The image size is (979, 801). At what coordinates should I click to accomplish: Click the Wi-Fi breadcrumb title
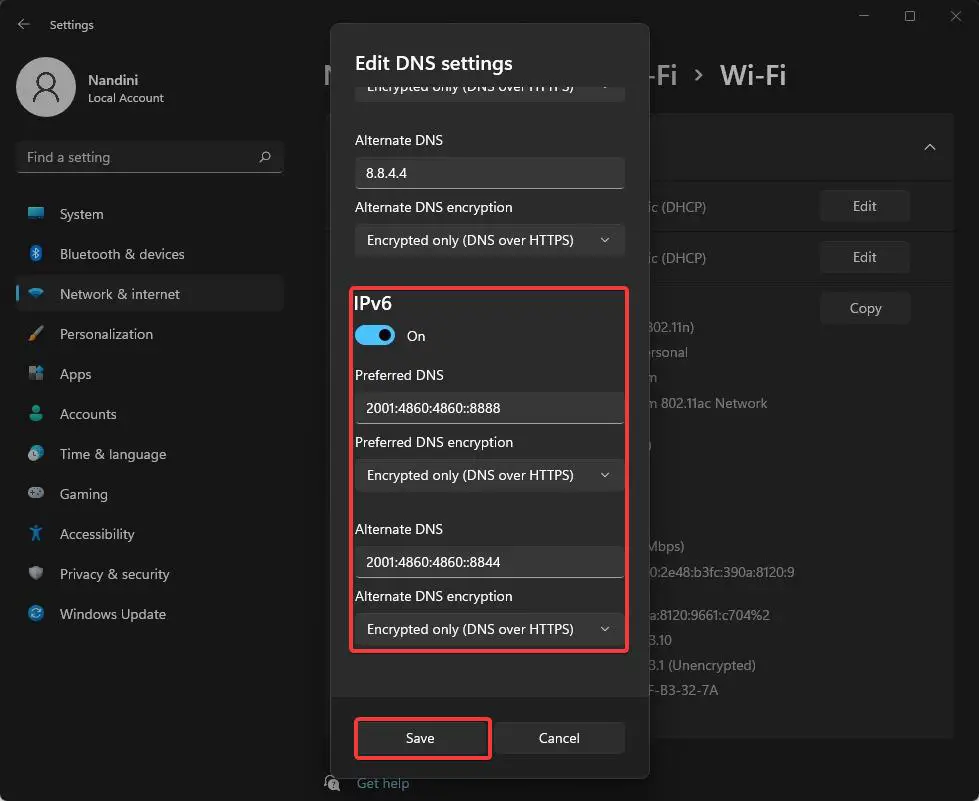pos(752,76)
